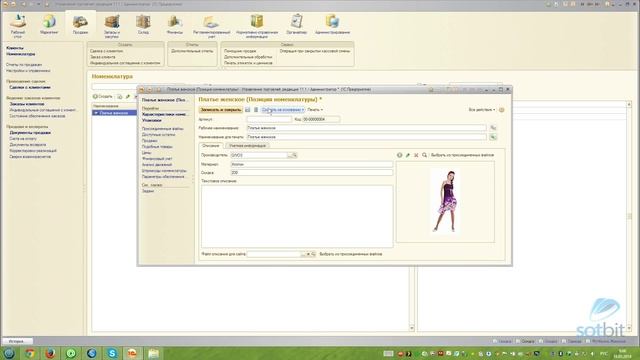Open the Администрирование section
Screen dimensions: 640x360
pos(332,24)
